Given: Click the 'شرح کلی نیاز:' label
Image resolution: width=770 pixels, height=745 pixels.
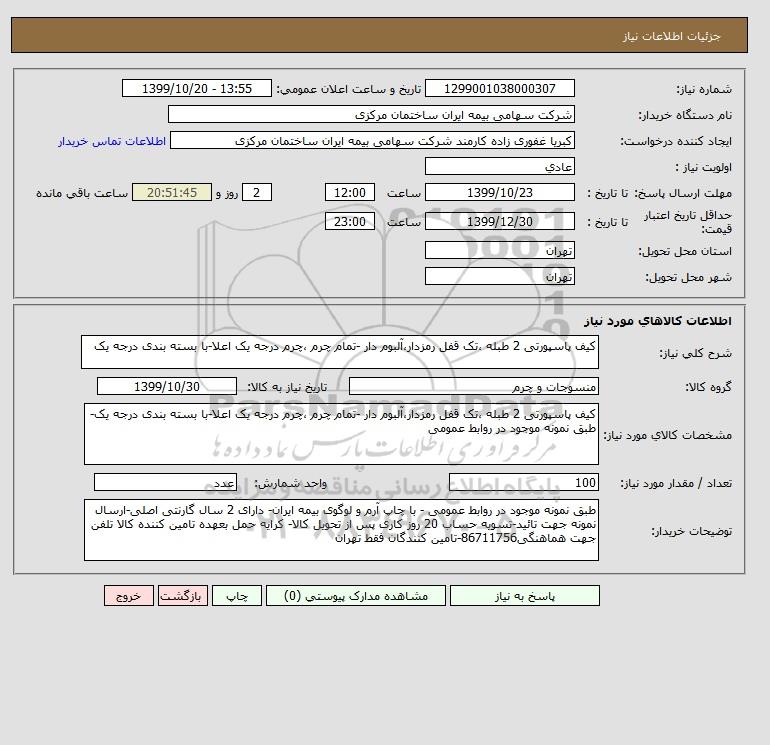Looking at the screenshot, I should 695,353.
